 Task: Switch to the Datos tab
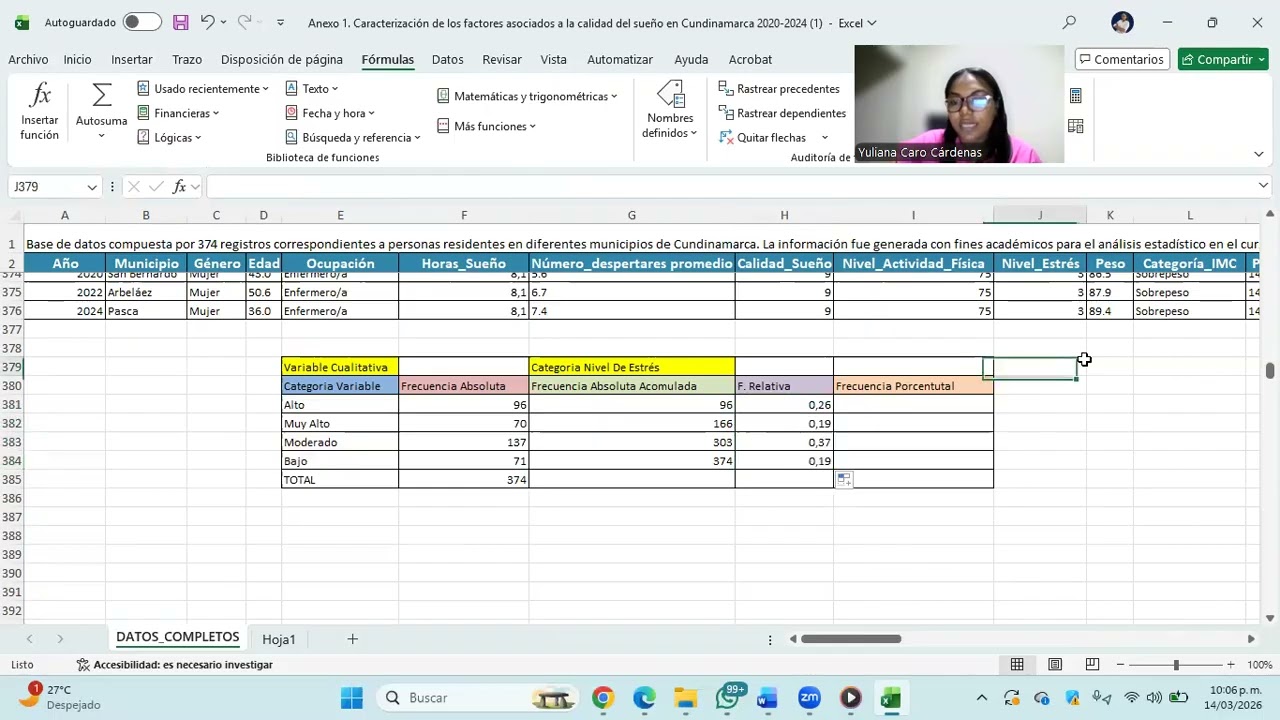pyautogui.click(x=447, y=59)
